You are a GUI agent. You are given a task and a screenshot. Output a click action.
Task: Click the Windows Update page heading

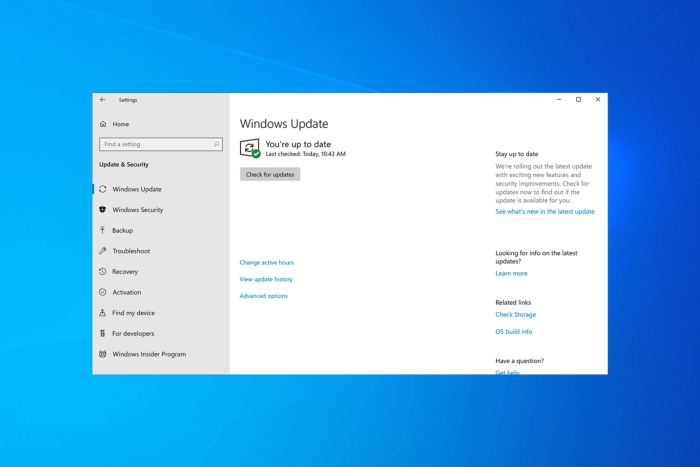click(x=284, y=124)
